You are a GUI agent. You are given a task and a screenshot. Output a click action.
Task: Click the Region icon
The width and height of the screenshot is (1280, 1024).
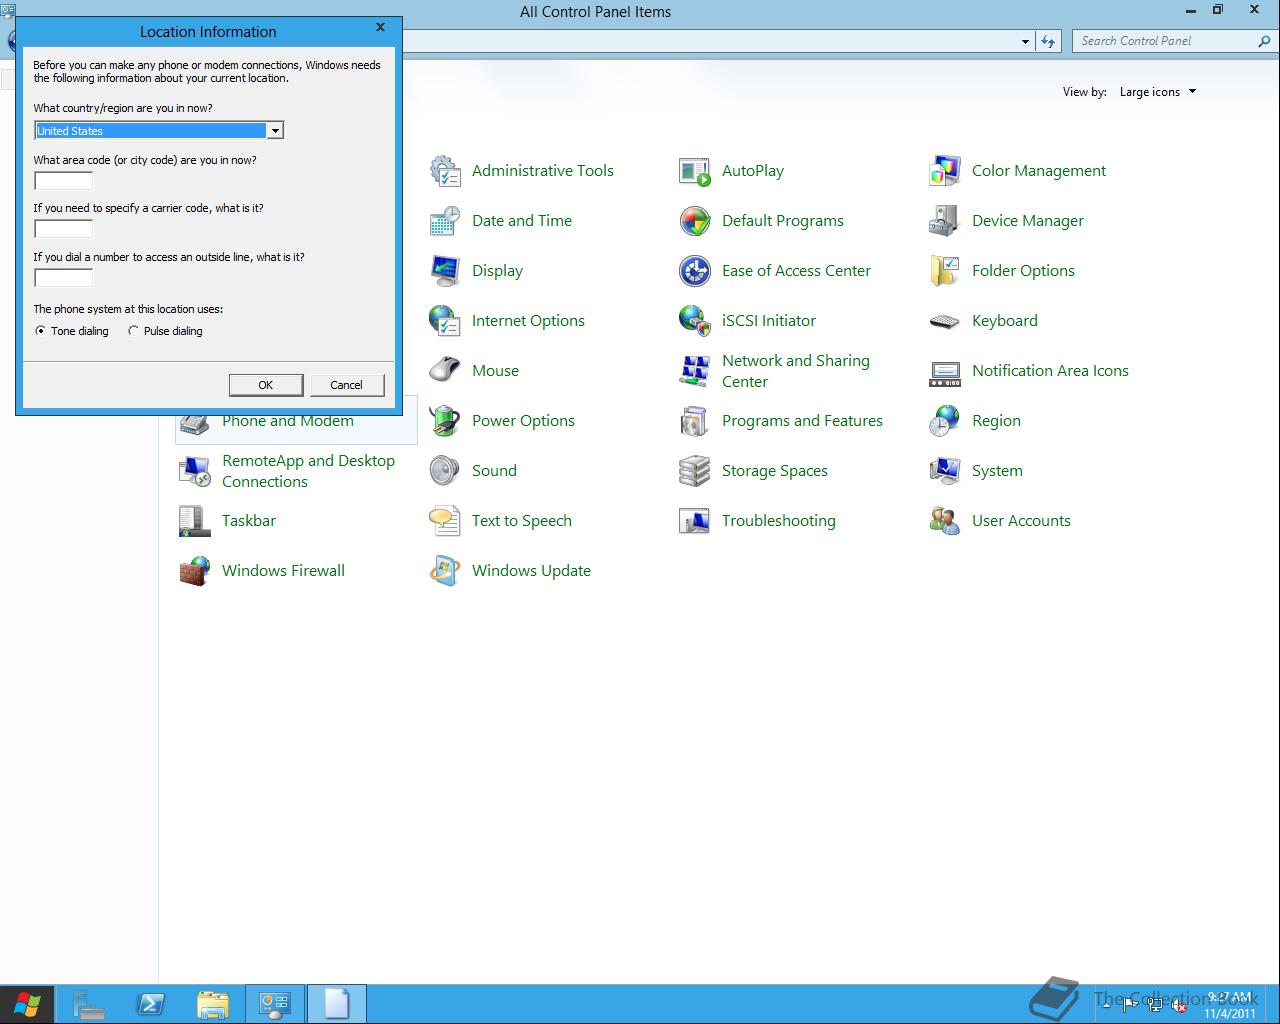945,421
